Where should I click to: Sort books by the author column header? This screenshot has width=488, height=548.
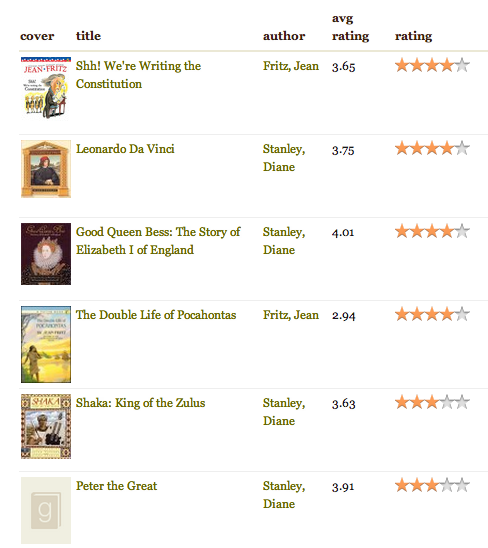coord(284,36)
